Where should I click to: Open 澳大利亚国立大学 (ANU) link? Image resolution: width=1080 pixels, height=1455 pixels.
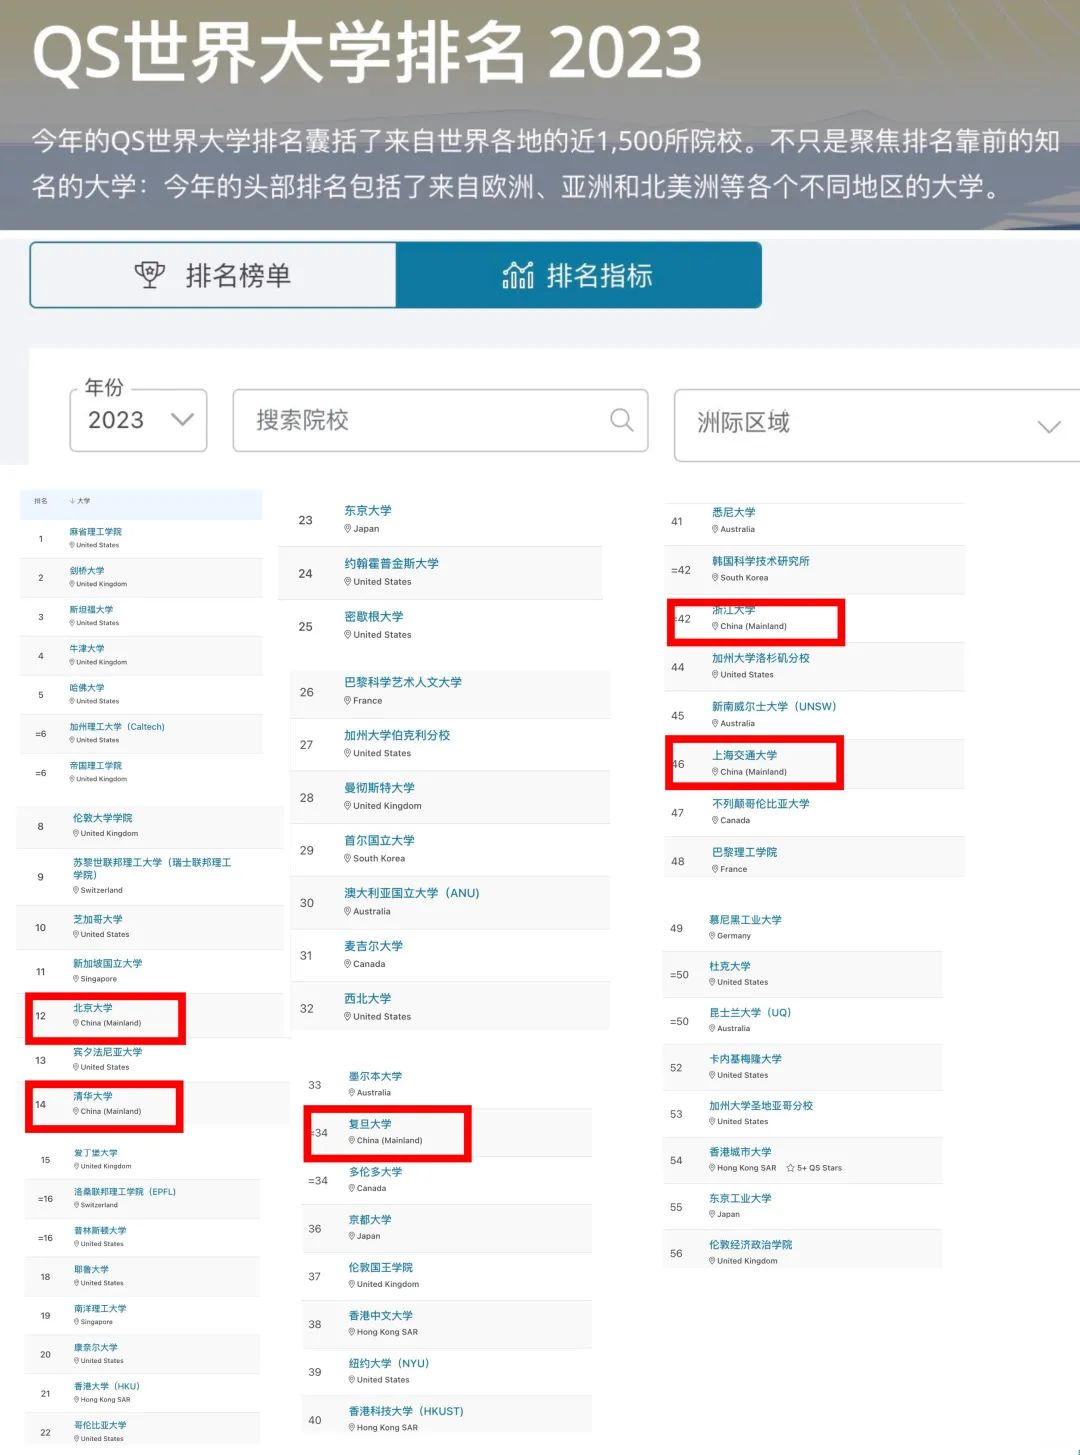pos(412,893)
